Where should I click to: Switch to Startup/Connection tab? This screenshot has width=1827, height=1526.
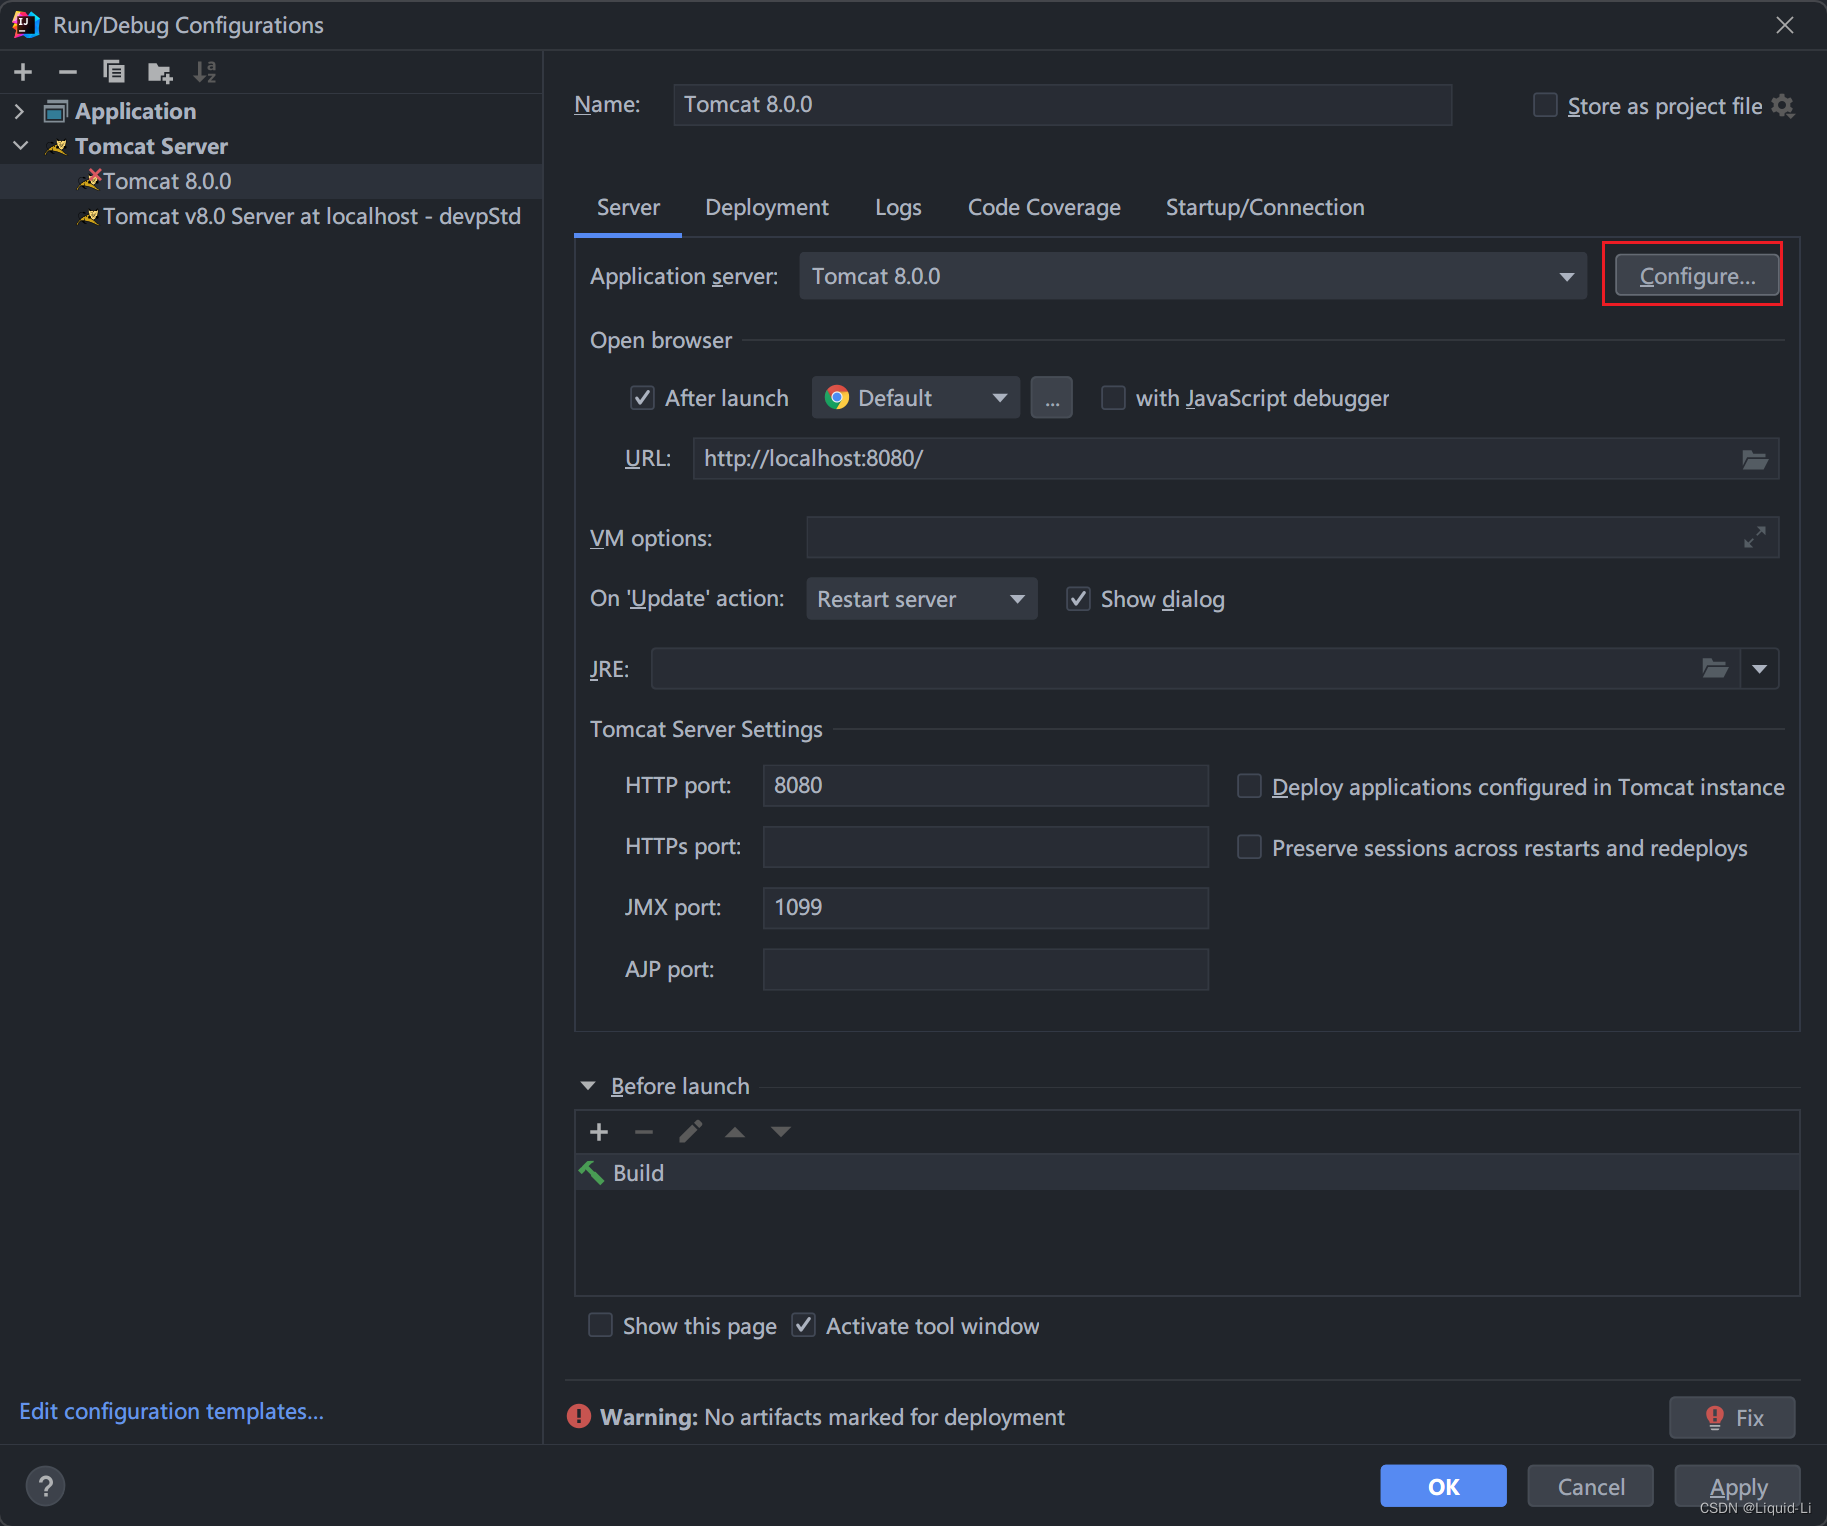[x=1265, y=207]
